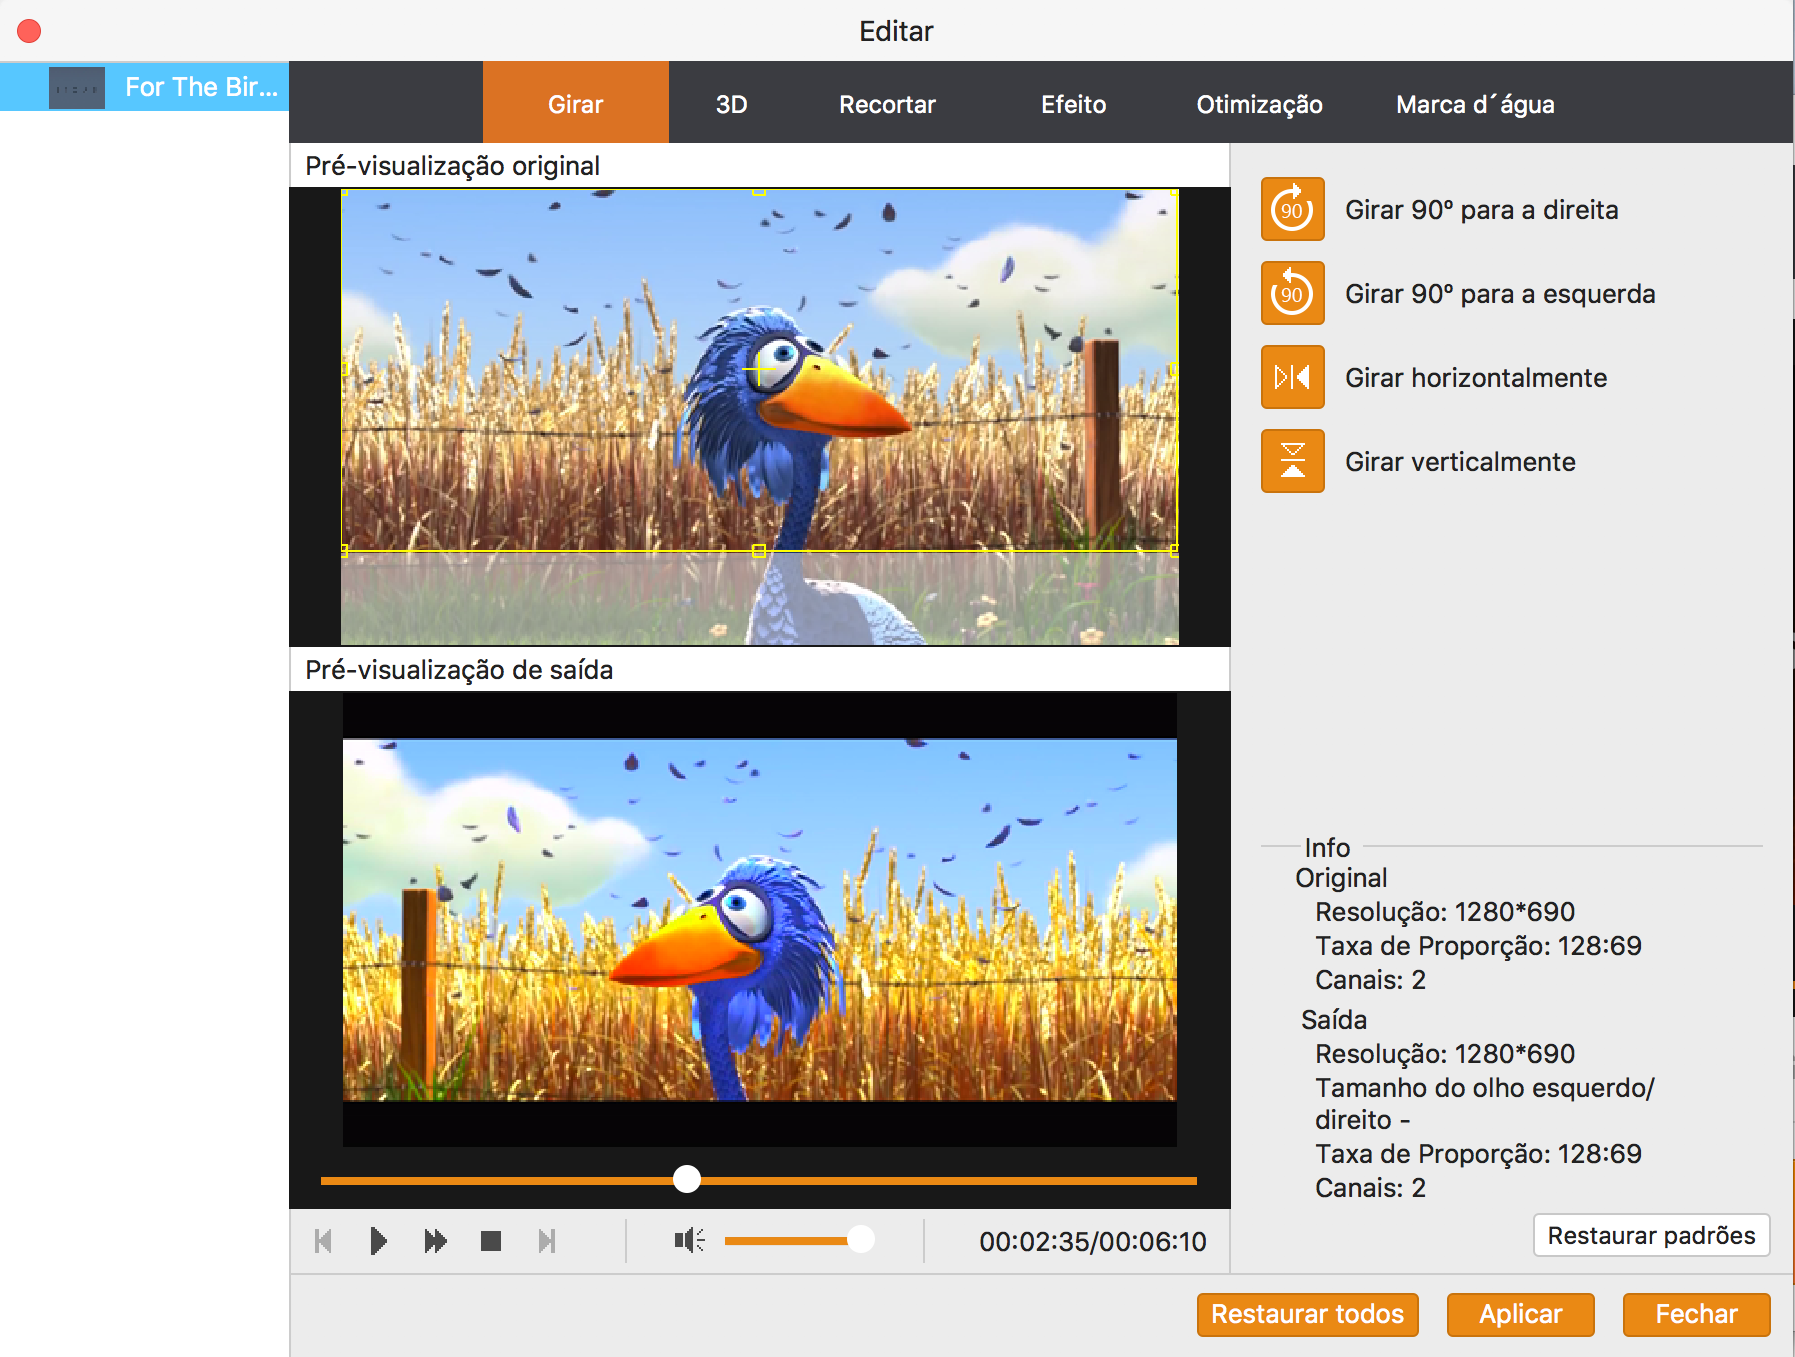
Task: Mute audio with the speaker icon
Action: [689, 1241]
